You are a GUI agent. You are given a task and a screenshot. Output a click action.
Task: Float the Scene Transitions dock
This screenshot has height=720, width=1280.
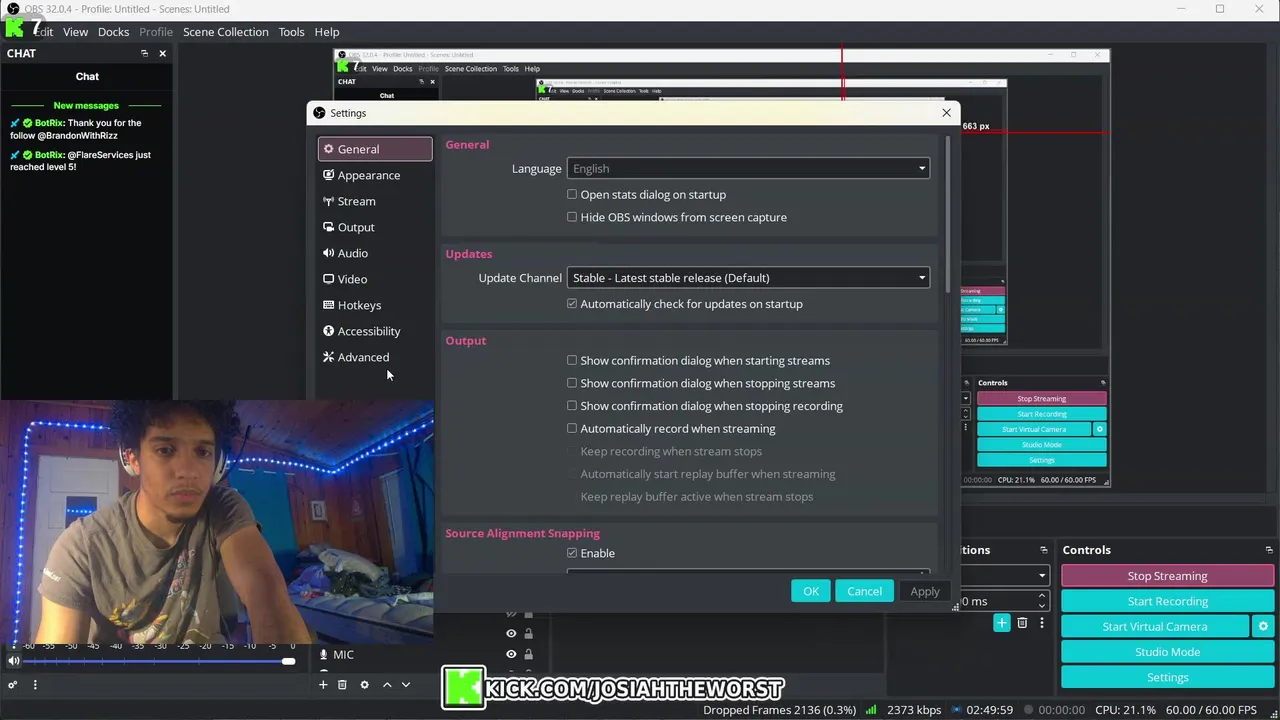coord(1044,550)
